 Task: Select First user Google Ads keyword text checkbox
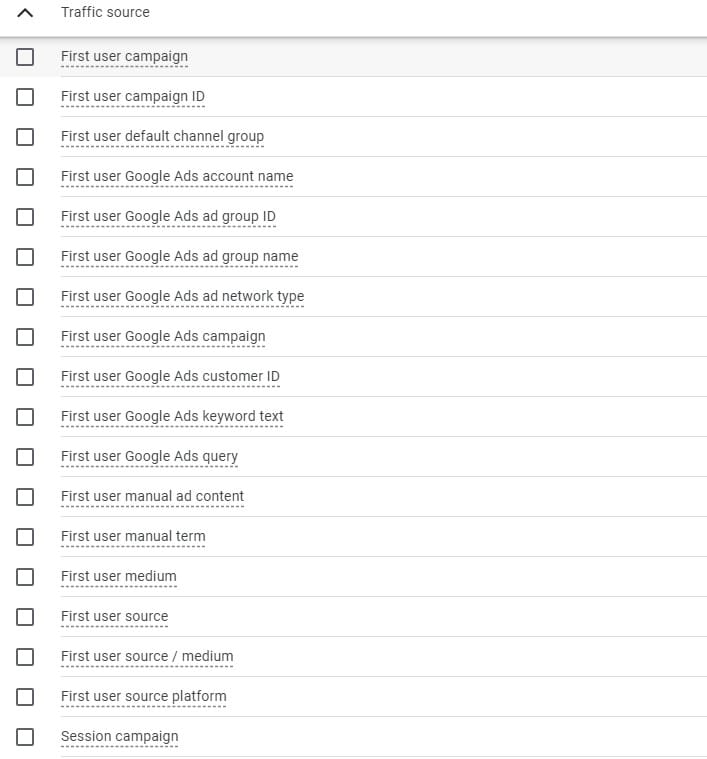(x=25, y=417)
